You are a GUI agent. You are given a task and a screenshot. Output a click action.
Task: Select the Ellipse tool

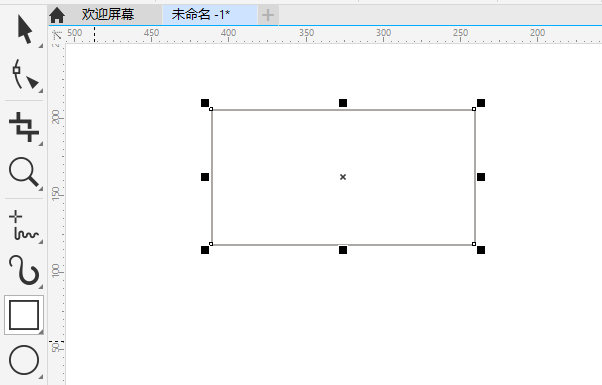(24, 360)
